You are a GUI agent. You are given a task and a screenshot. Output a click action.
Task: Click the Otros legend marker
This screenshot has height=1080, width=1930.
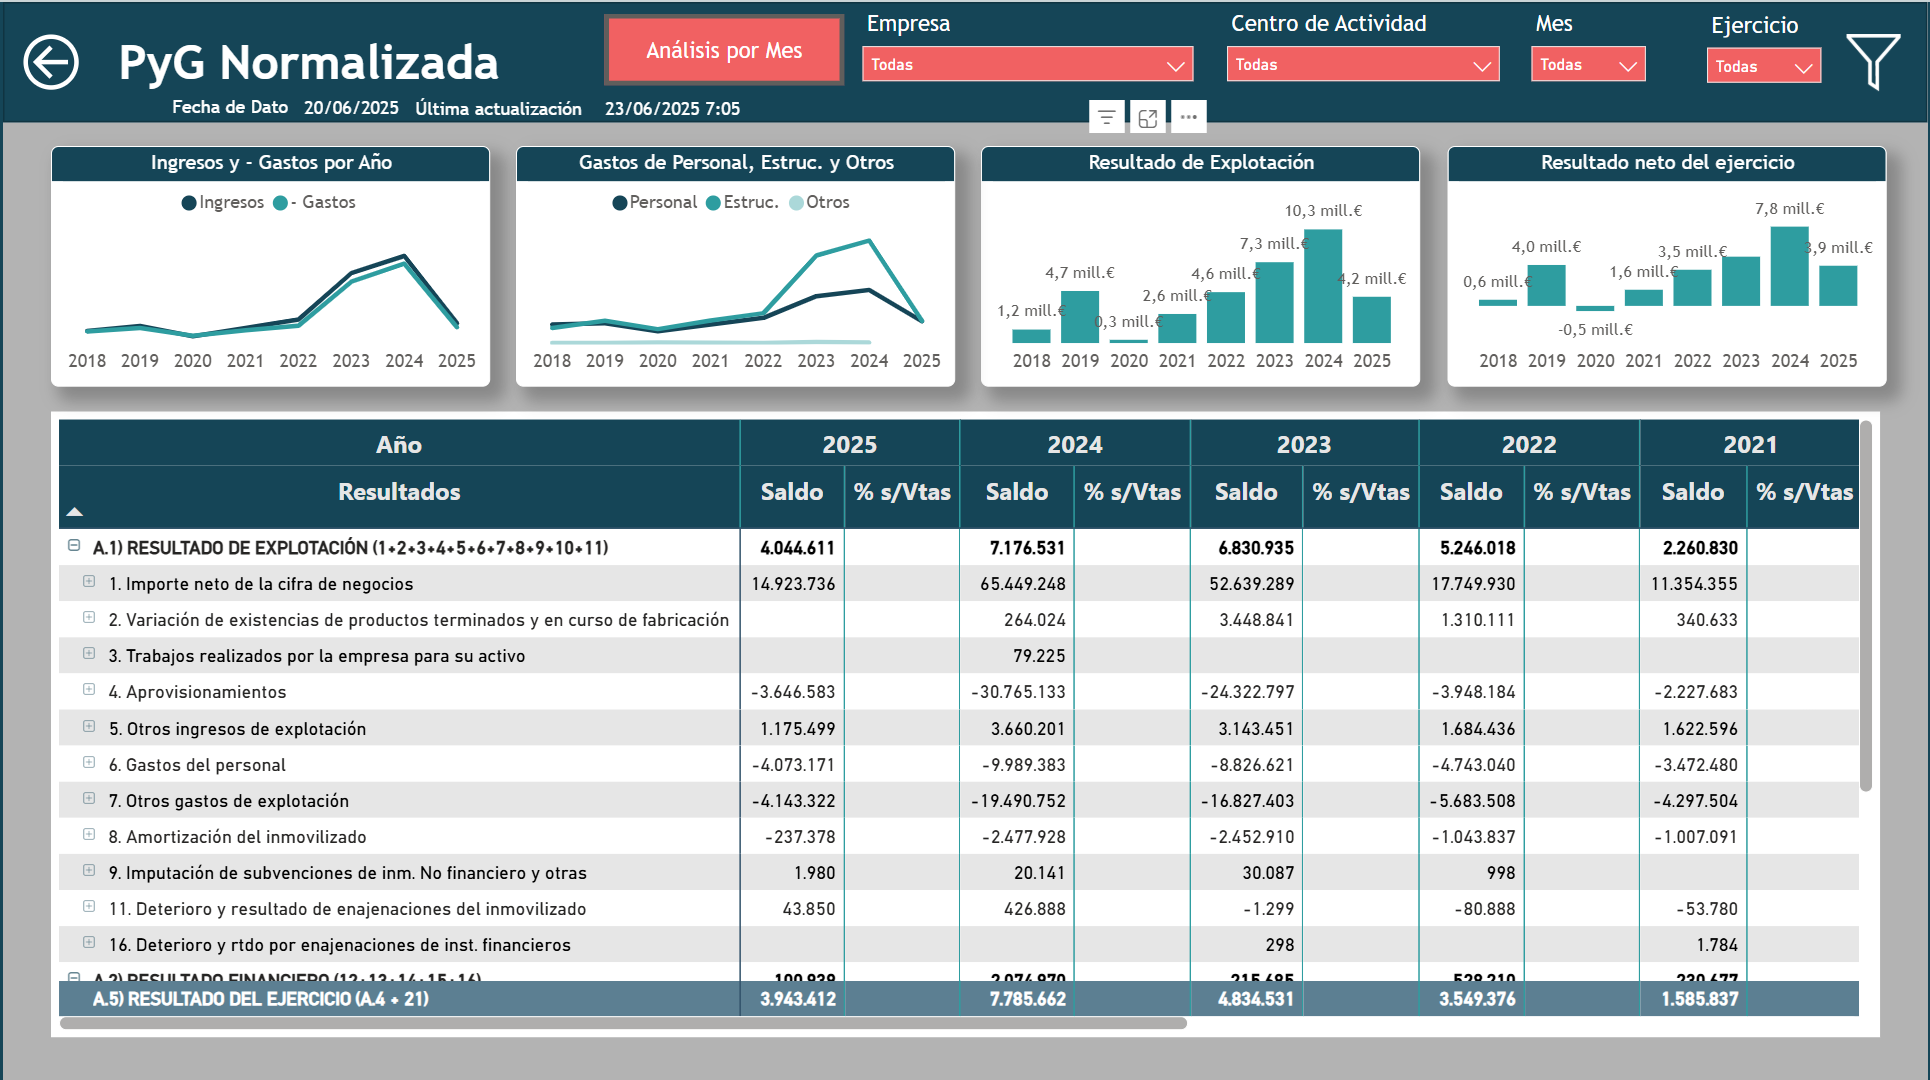point(796,203)
